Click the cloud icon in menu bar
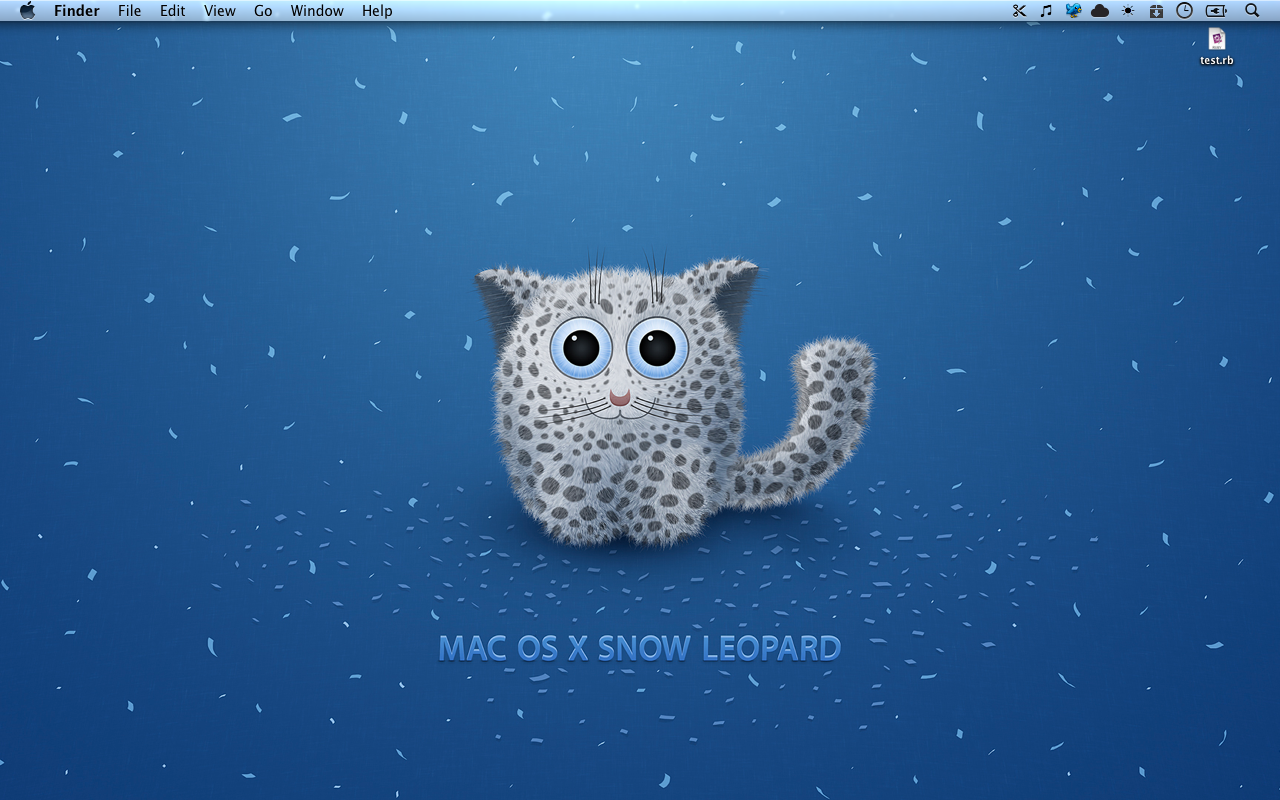The image size is (1280, 800). pyautogui.click(x=1100, y=11)
